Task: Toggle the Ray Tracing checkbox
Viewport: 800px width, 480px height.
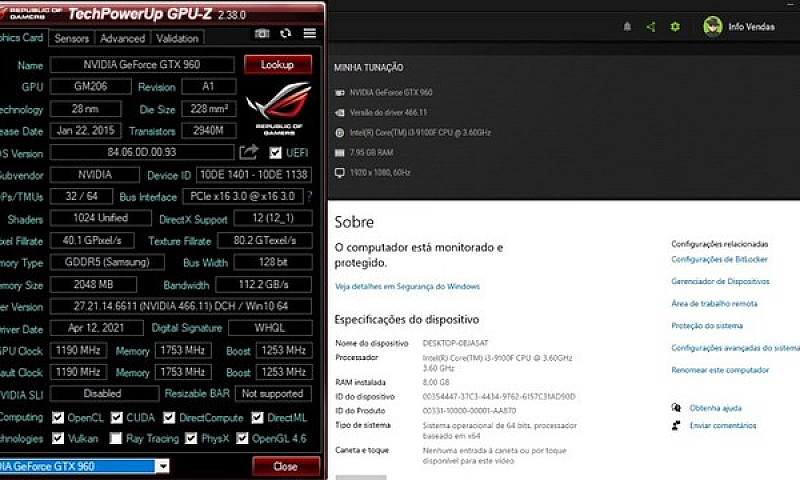Action: point(116,438)
